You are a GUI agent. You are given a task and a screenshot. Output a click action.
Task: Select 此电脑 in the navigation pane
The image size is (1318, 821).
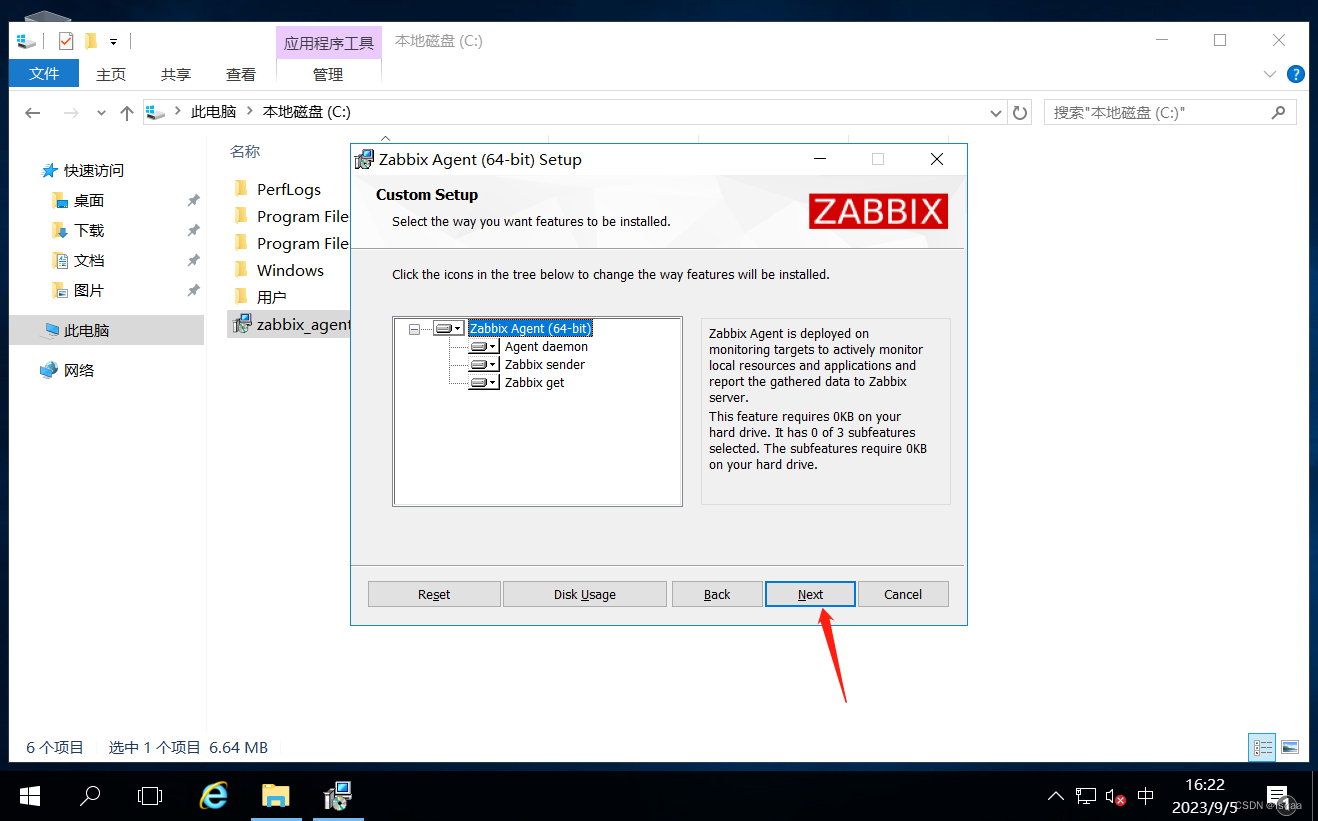tap(86, 330)
